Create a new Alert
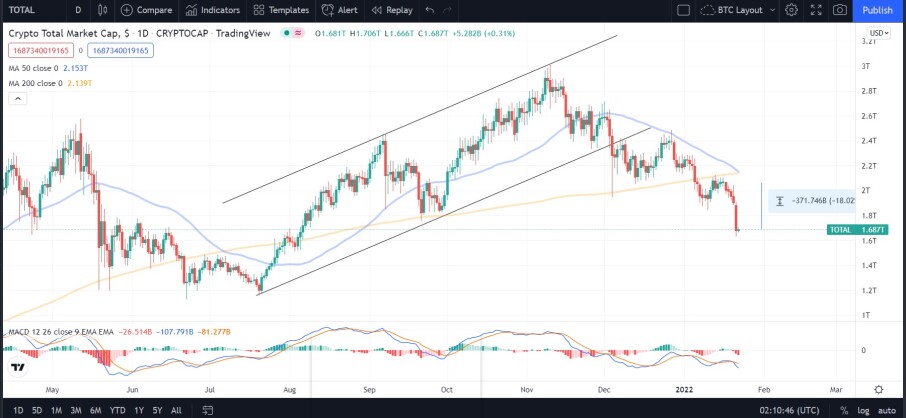The height and width of the screenshot is (418, 906). 339,10
